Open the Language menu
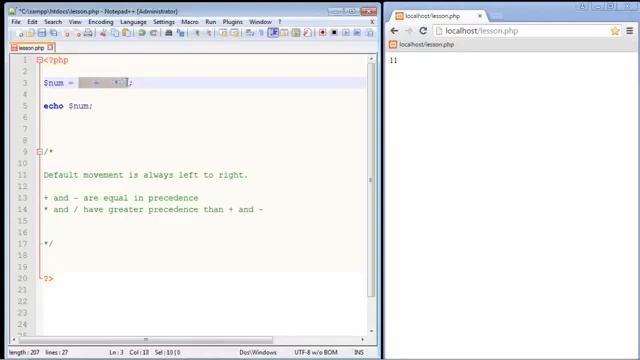 click(x=133, y=22)
